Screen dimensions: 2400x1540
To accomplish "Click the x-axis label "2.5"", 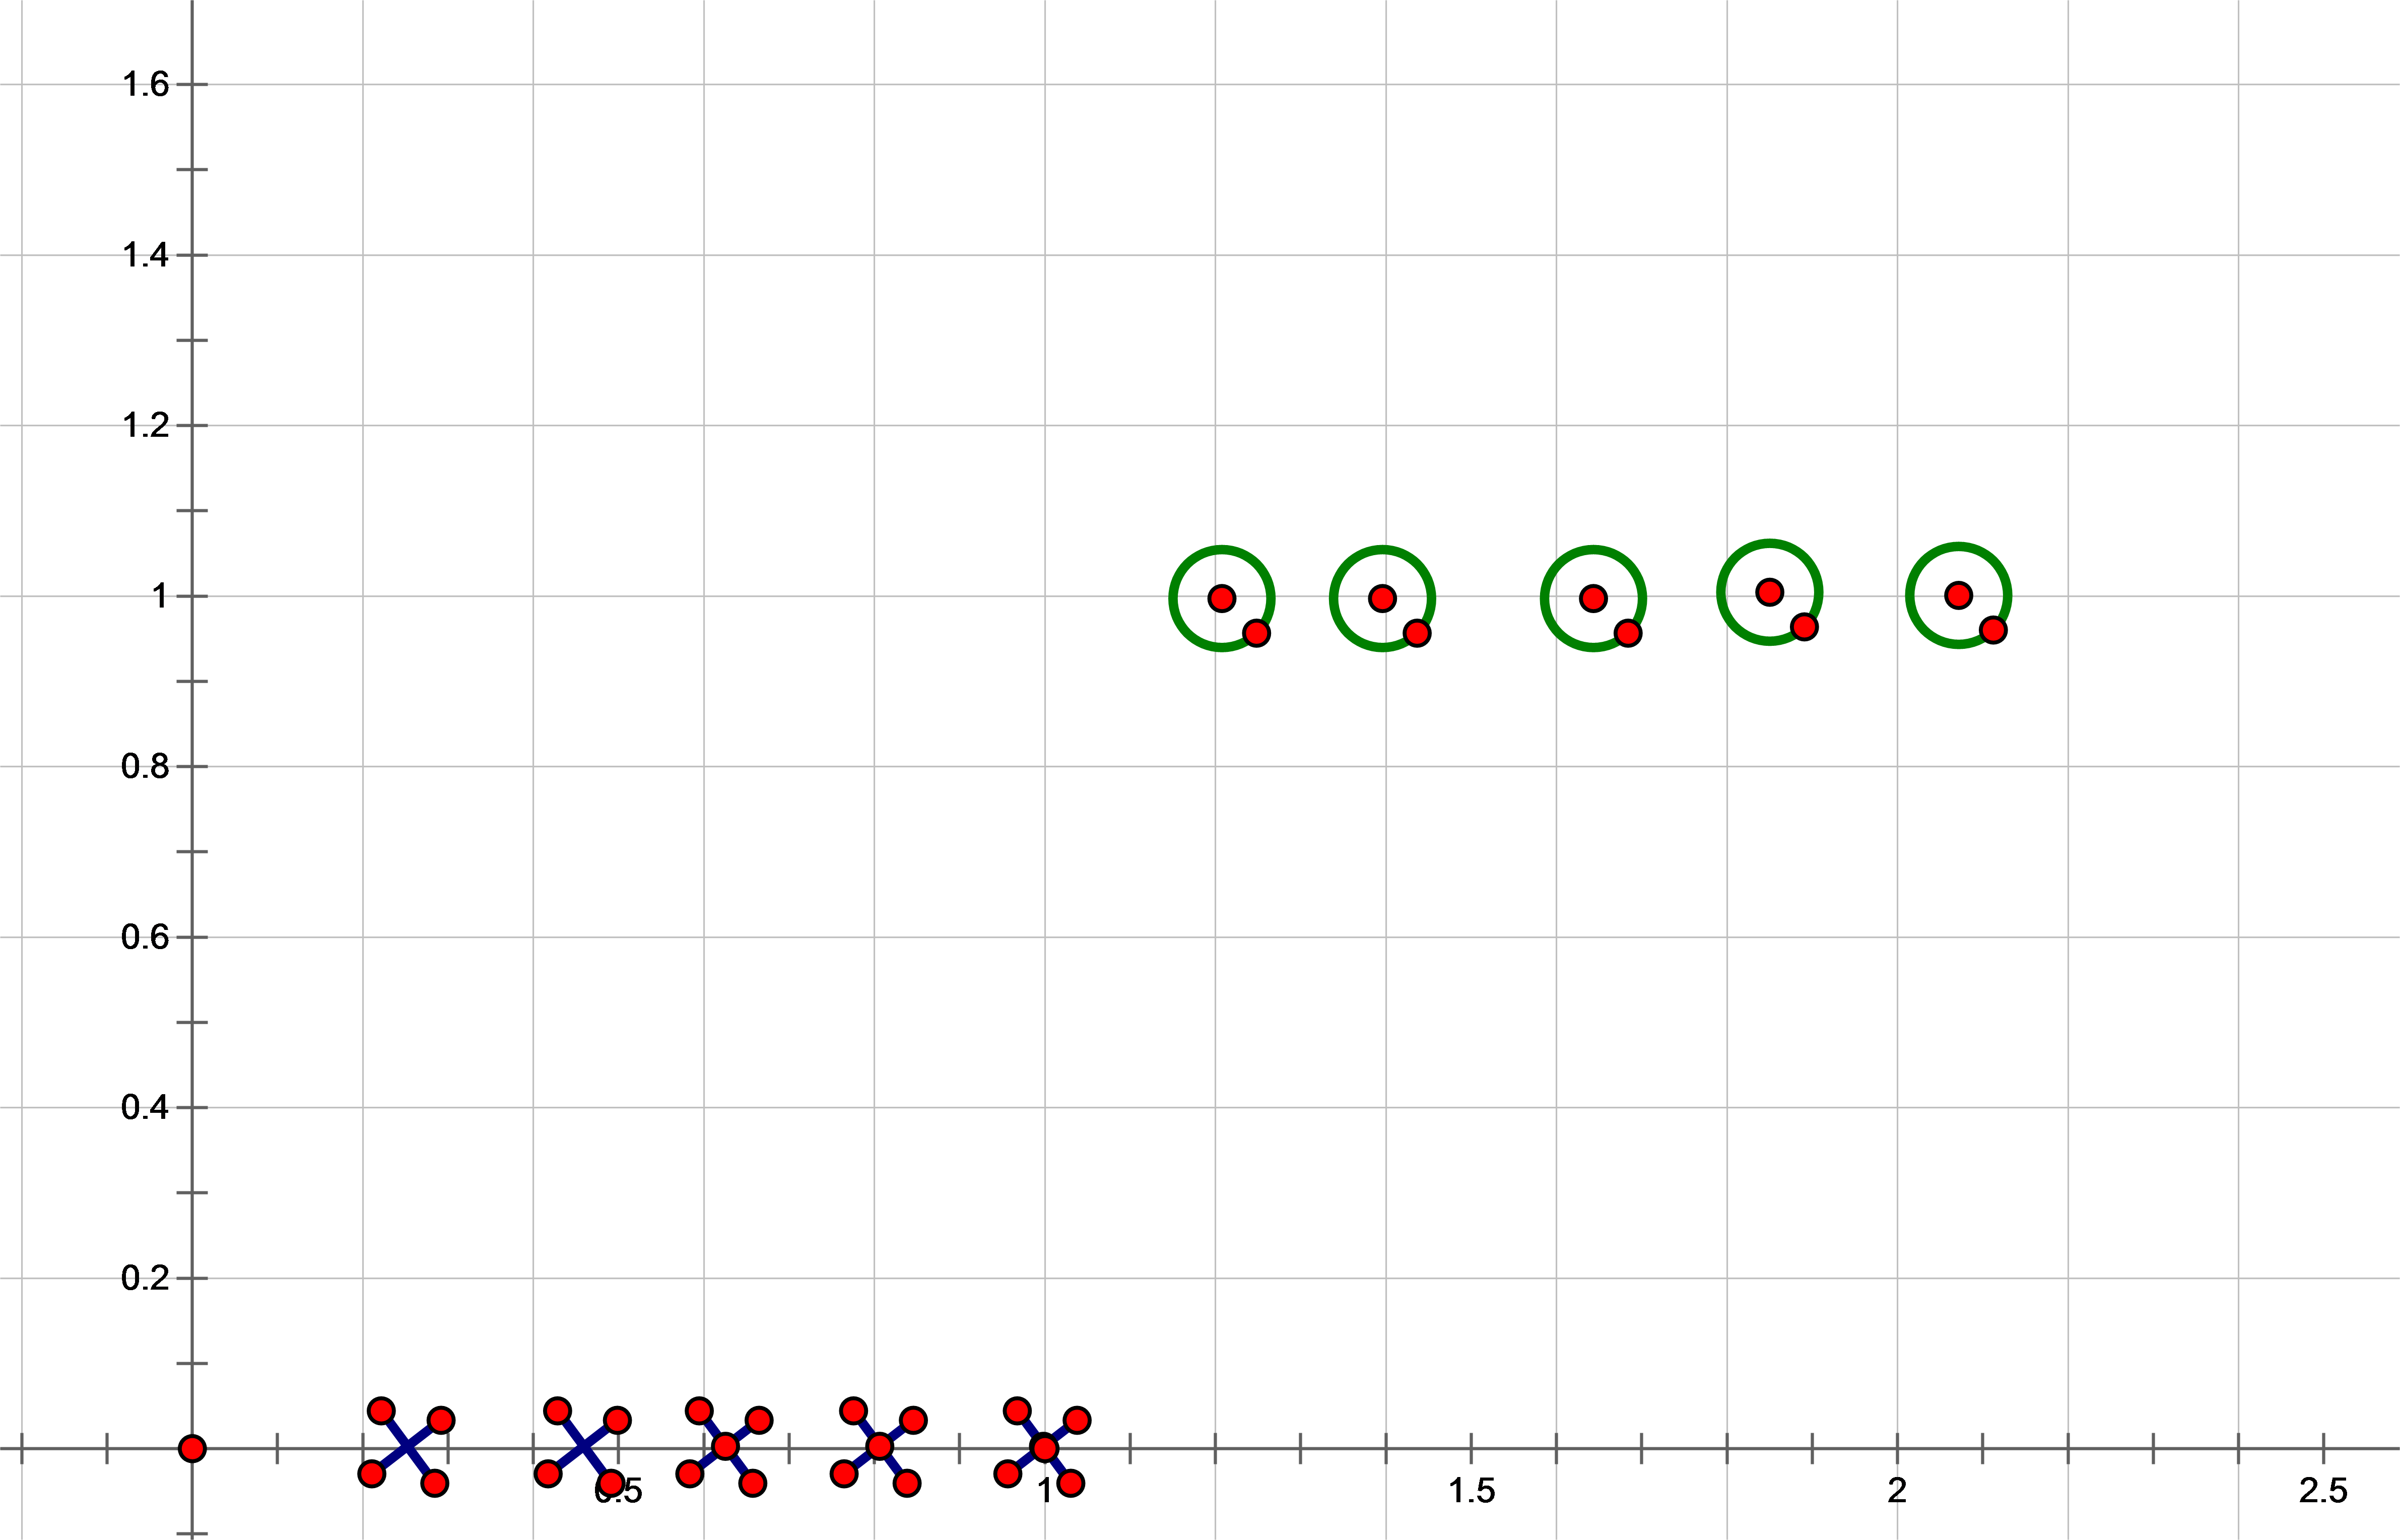I will (2323, 1491).
